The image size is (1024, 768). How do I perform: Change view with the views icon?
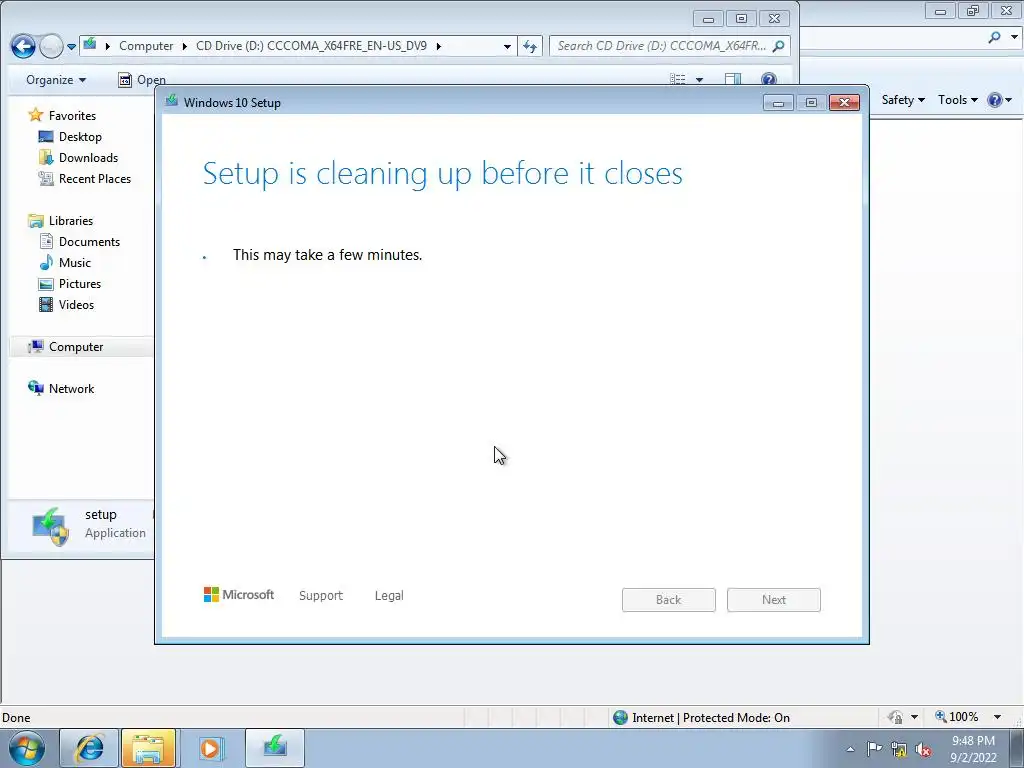[677, 79]
